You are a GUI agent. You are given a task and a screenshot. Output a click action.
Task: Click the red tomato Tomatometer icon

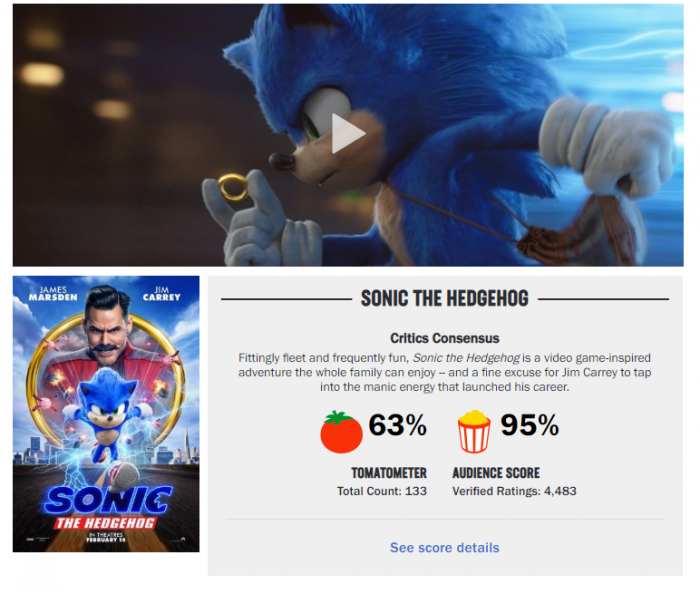click(341, 432)
